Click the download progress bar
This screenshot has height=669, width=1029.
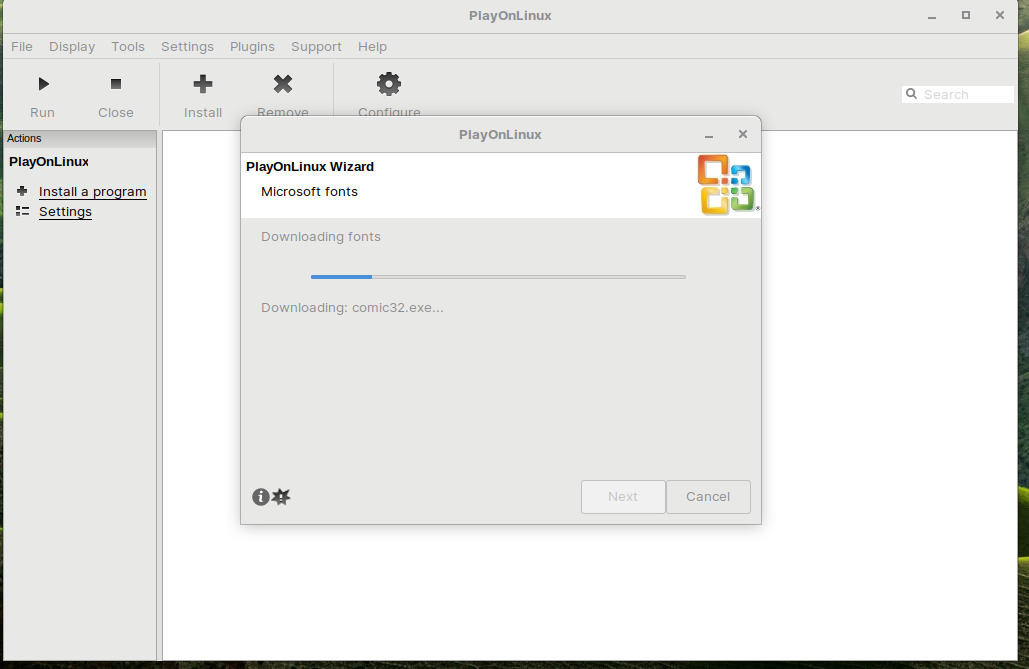498,277
